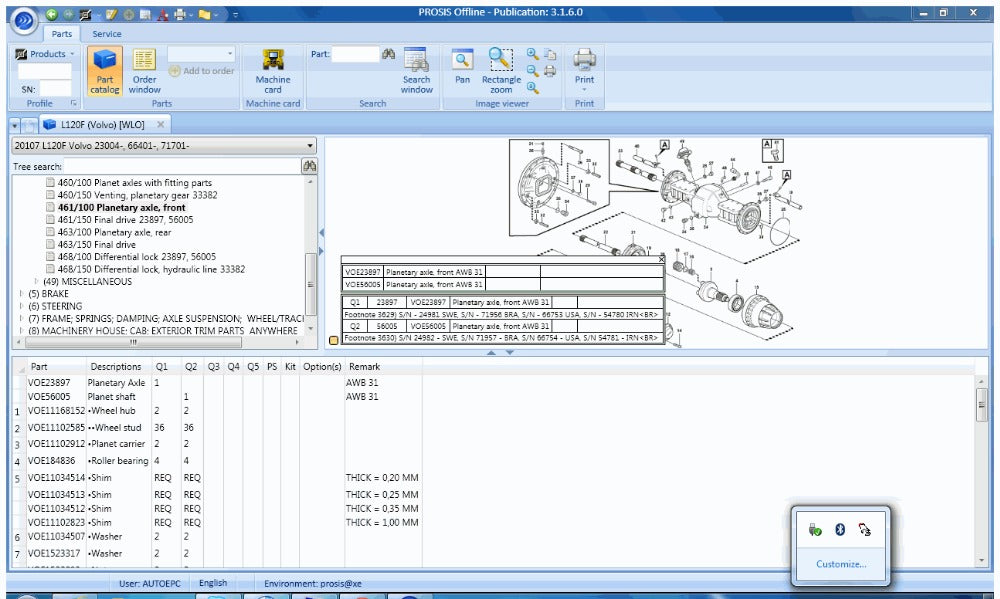Click binoculars icon beside Tree search
The height and width of the screenshot is (599, 1000).
309,166
